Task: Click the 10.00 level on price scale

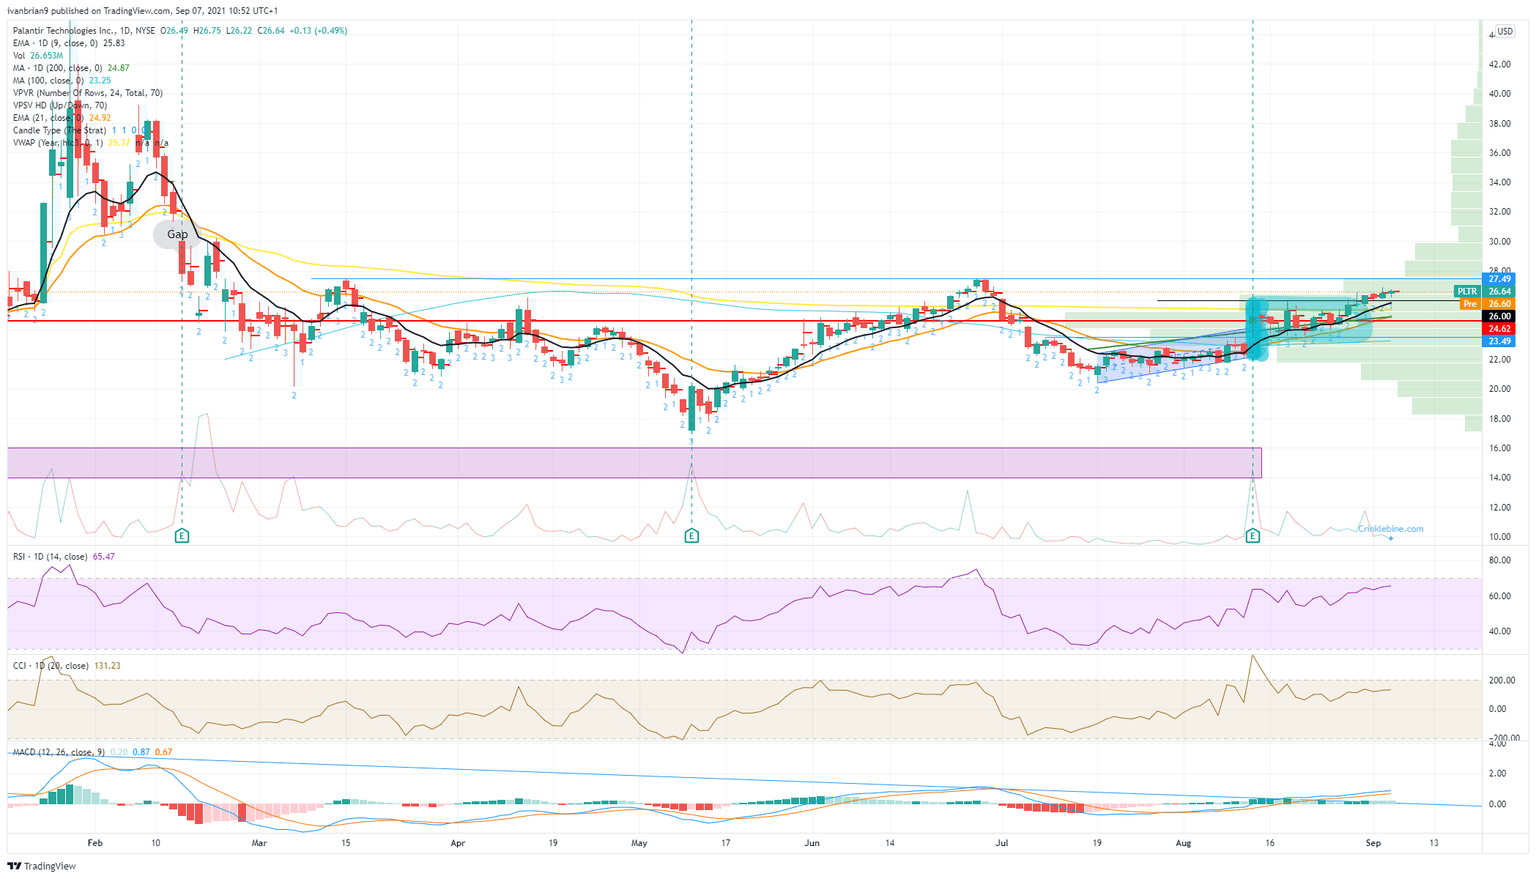Action: (x=1499, y=537)
